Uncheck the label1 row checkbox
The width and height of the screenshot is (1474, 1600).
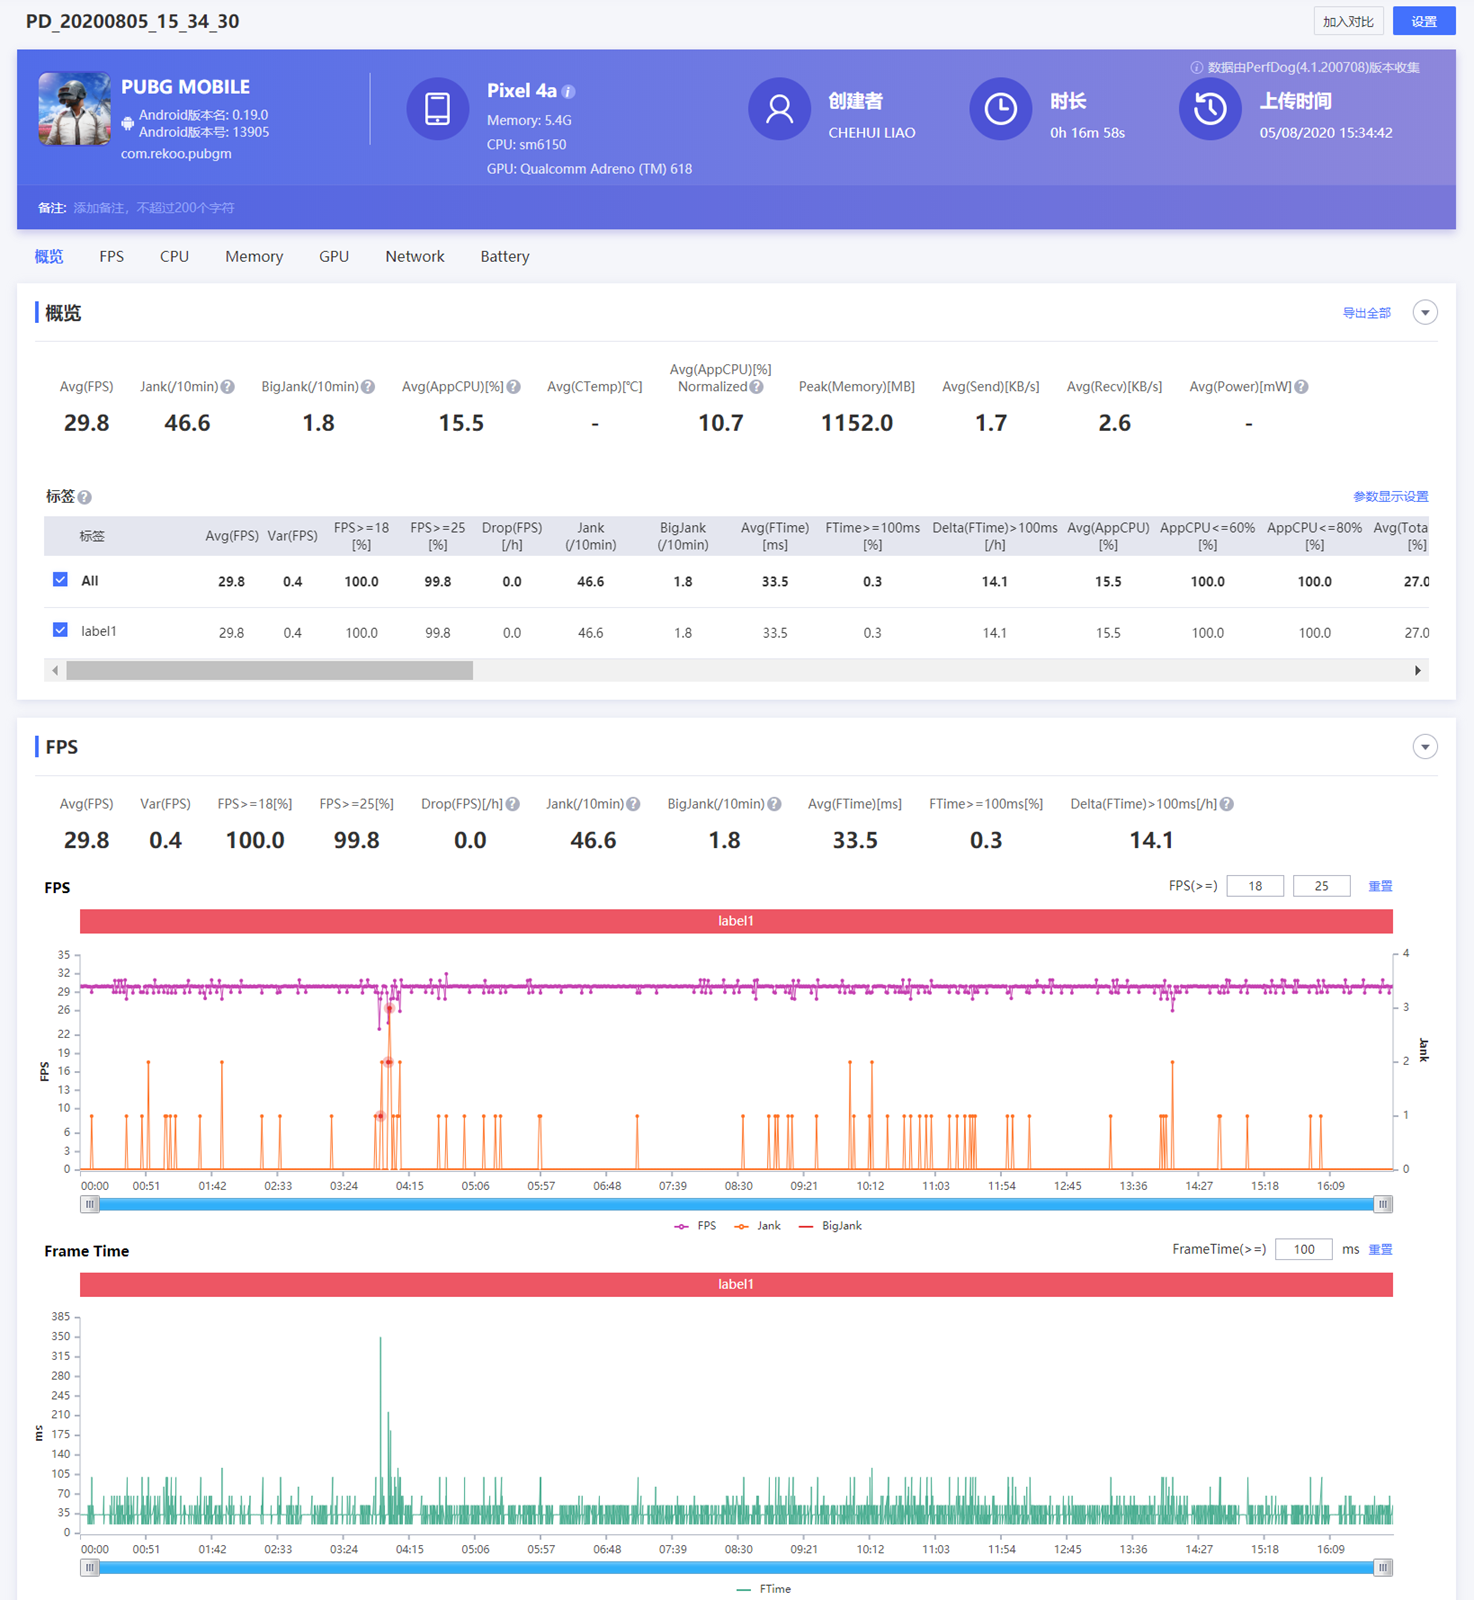point(60,630)
